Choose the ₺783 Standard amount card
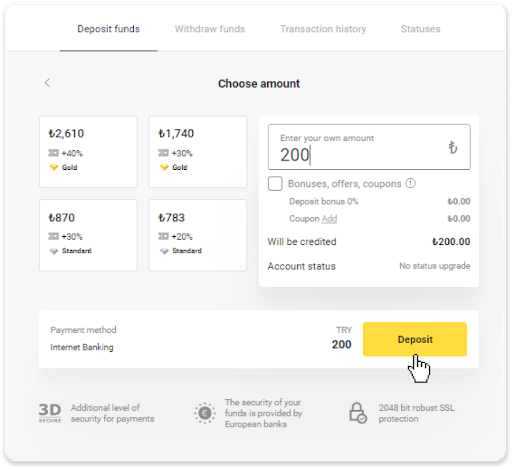 pos(198,235)
